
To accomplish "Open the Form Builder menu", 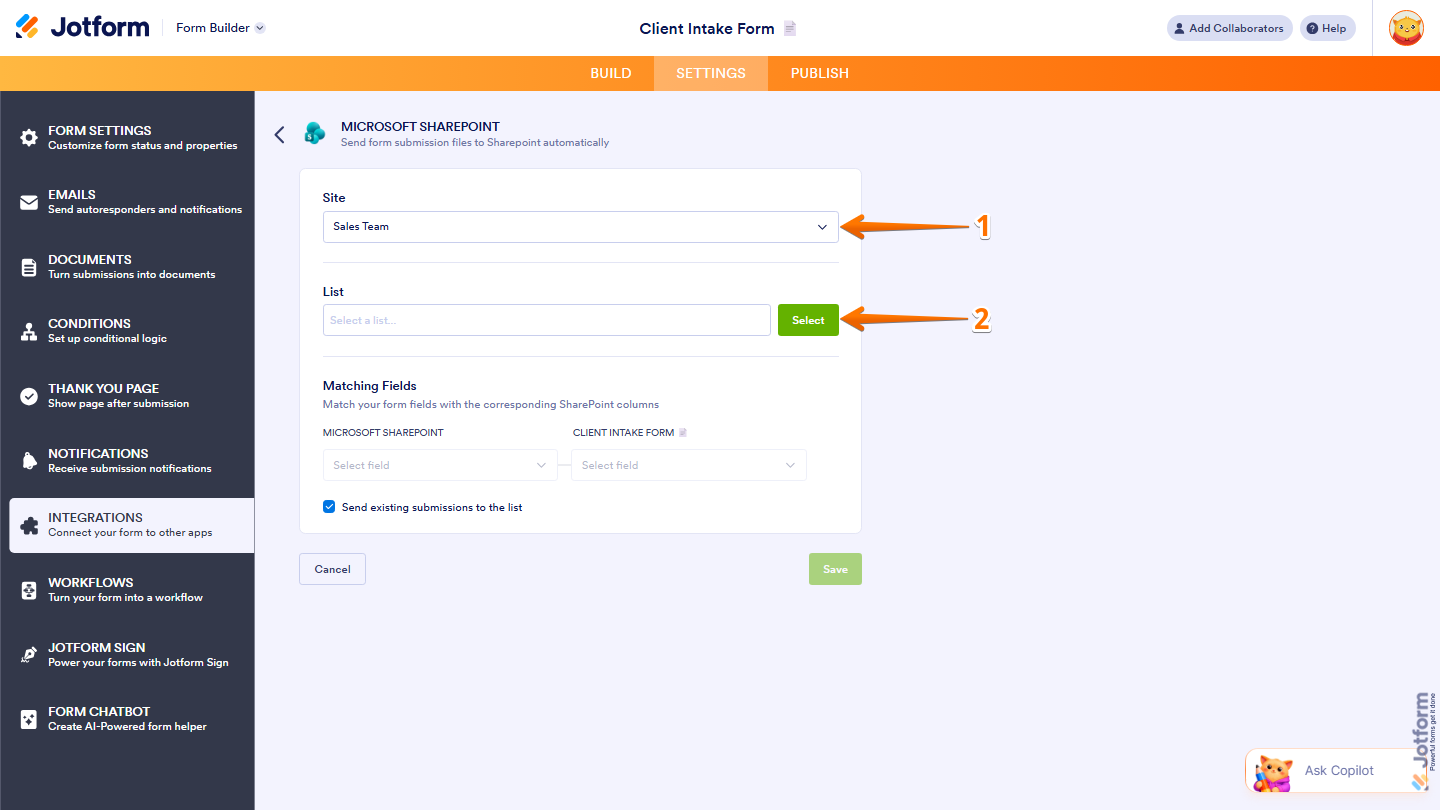I will (219, 27).
